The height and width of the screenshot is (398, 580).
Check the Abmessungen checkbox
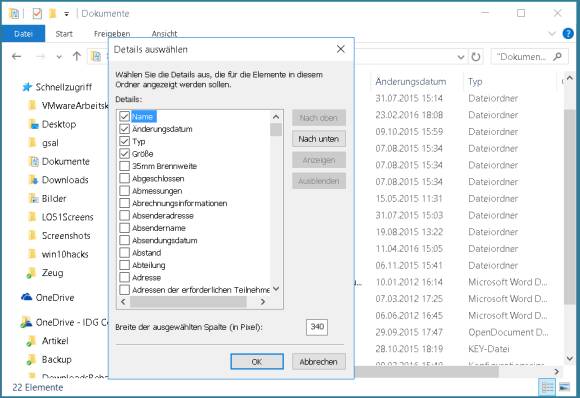[x=124, y=191]
